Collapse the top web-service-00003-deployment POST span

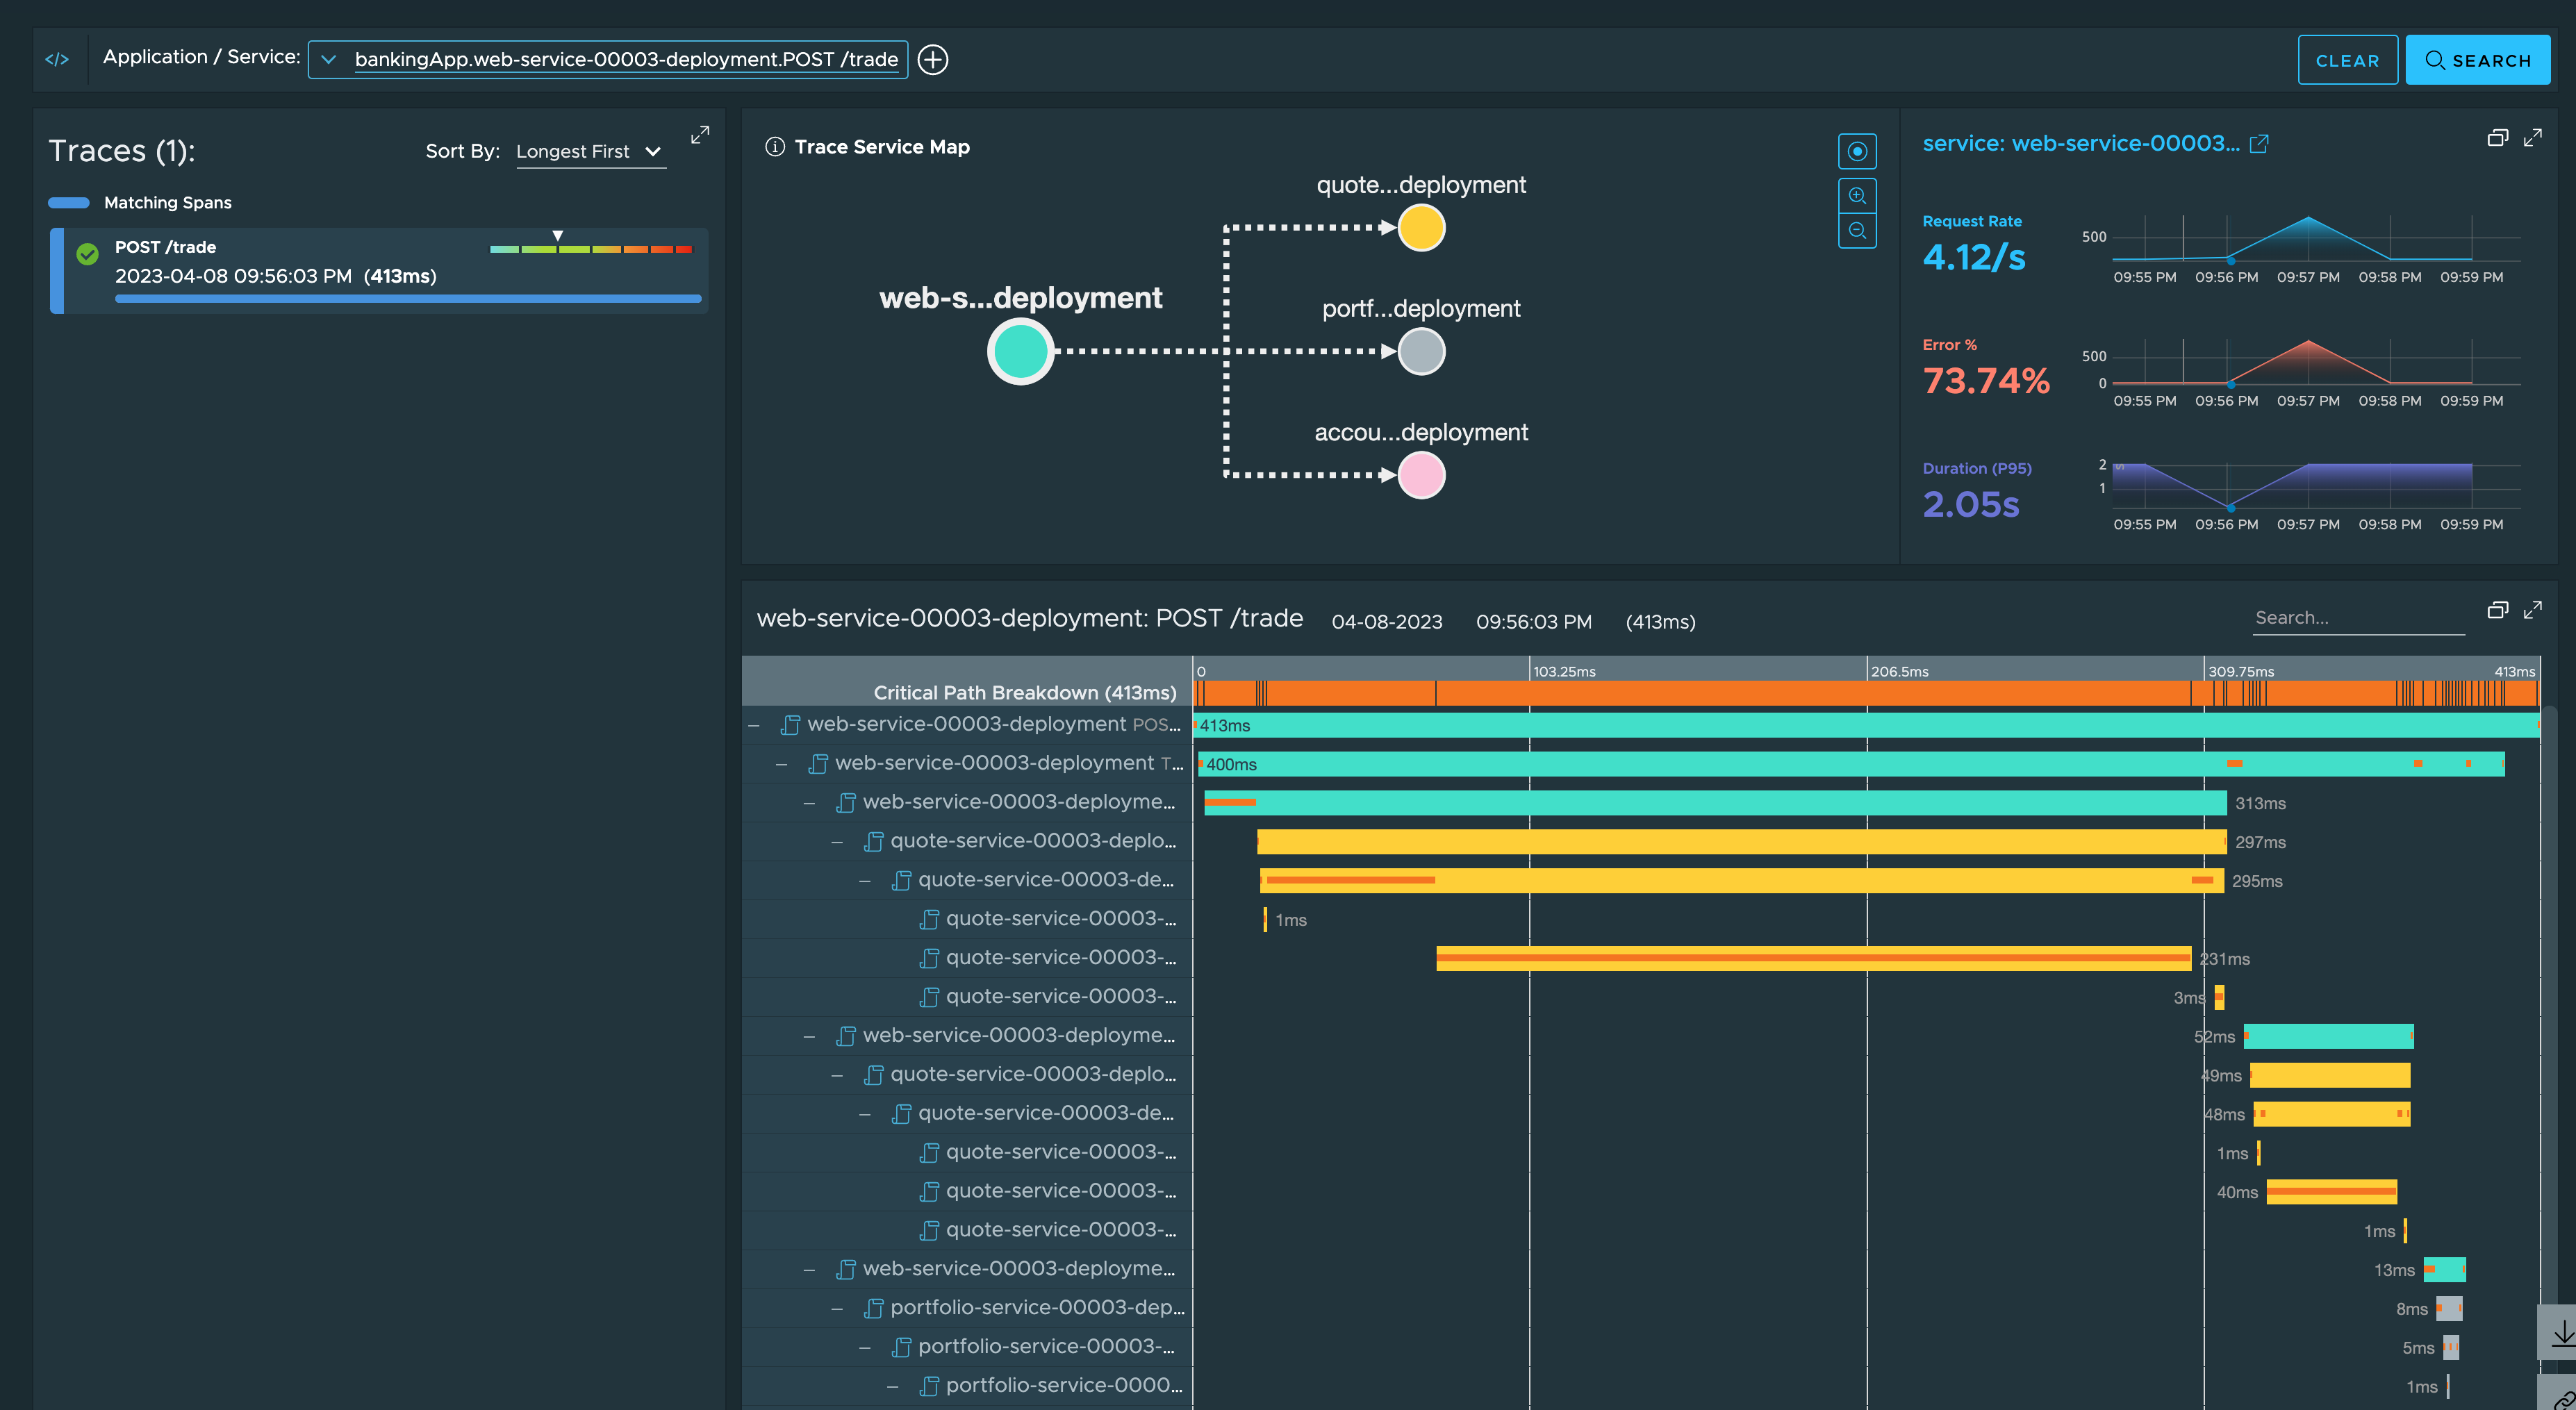(754, 725)
